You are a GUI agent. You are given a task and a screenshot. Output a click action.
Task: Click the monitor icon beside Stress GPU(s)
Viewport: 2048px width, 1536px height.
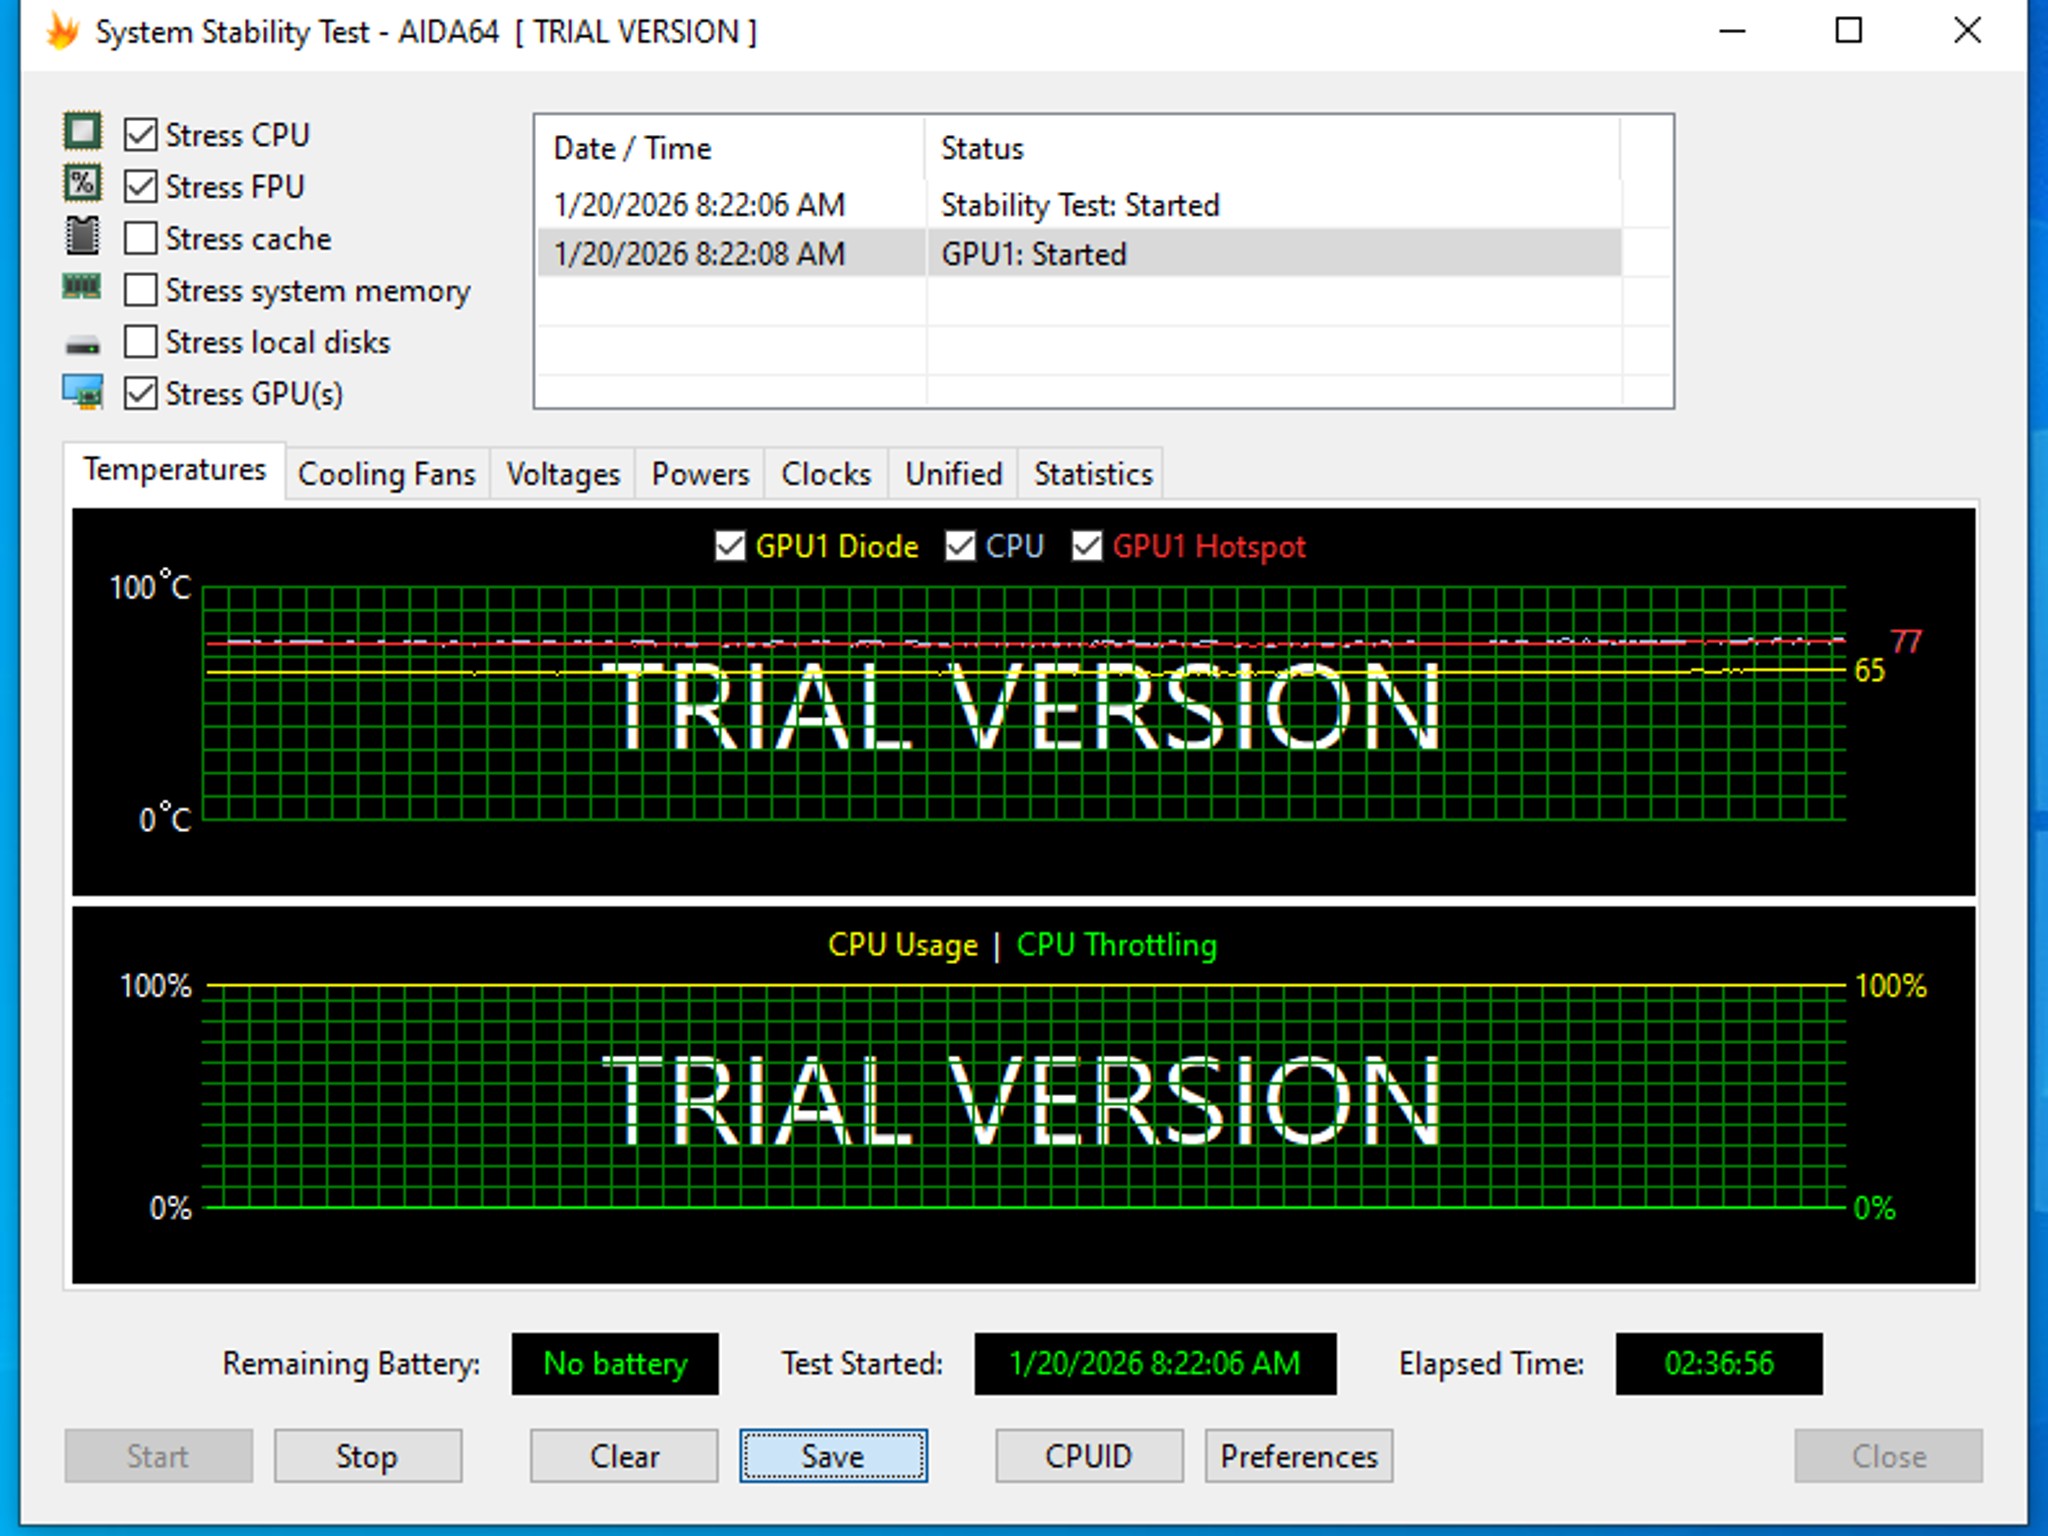click(82, 392)
